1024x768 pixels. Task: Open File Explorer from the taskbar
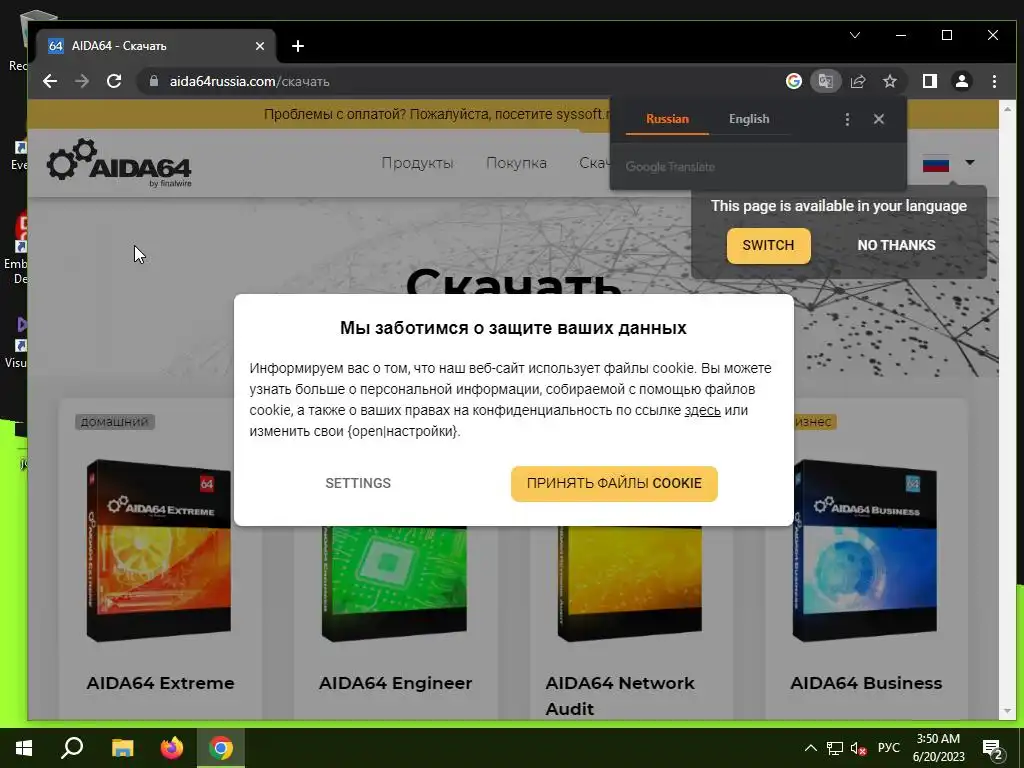(x=122, y=748)
